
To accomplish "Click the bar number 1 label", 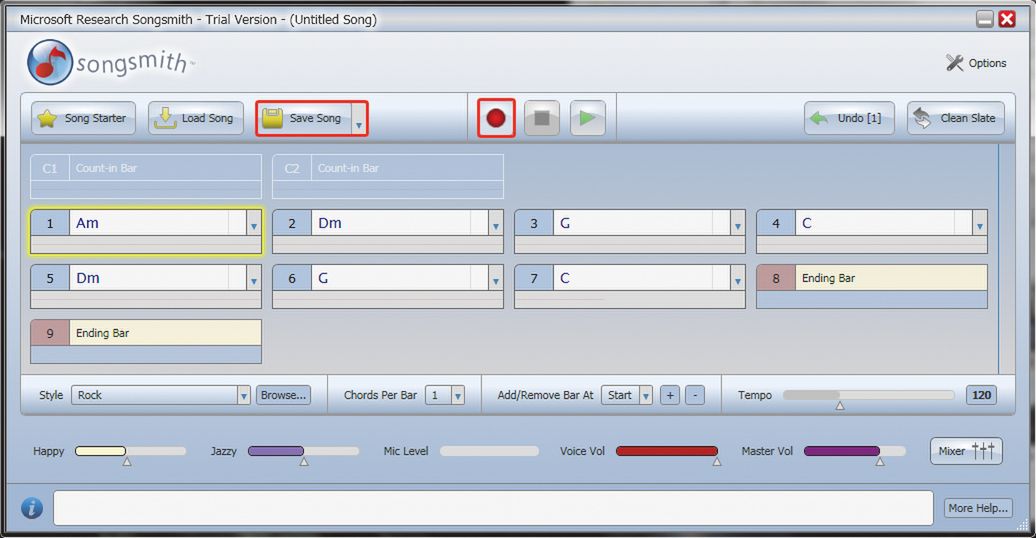I will [50, 223].
